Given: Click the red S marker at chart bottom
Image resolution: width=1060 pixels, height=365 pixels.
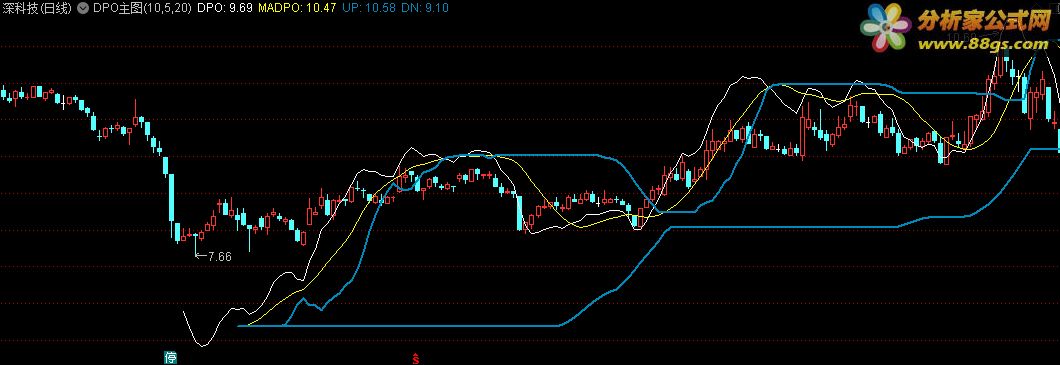Looking at the screenshot, I should pos(416,358).
